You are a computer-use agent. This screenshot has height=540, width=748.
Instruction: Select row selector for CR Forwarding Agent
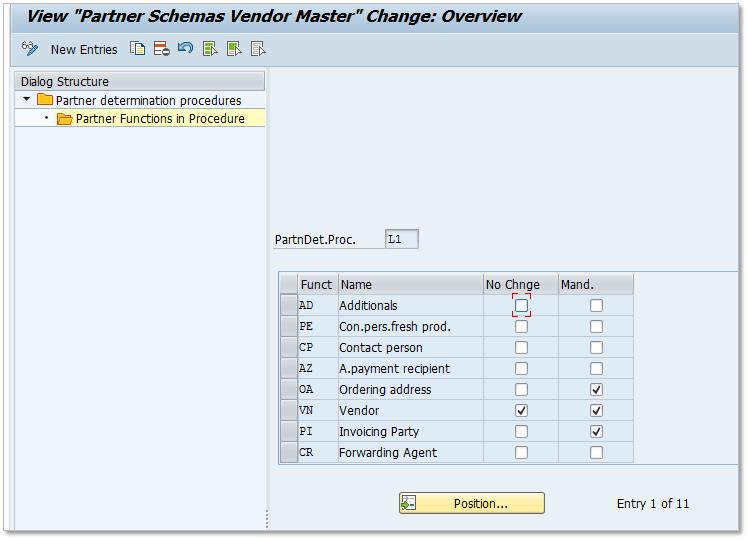pyautogui.click(x=289, y=452)
